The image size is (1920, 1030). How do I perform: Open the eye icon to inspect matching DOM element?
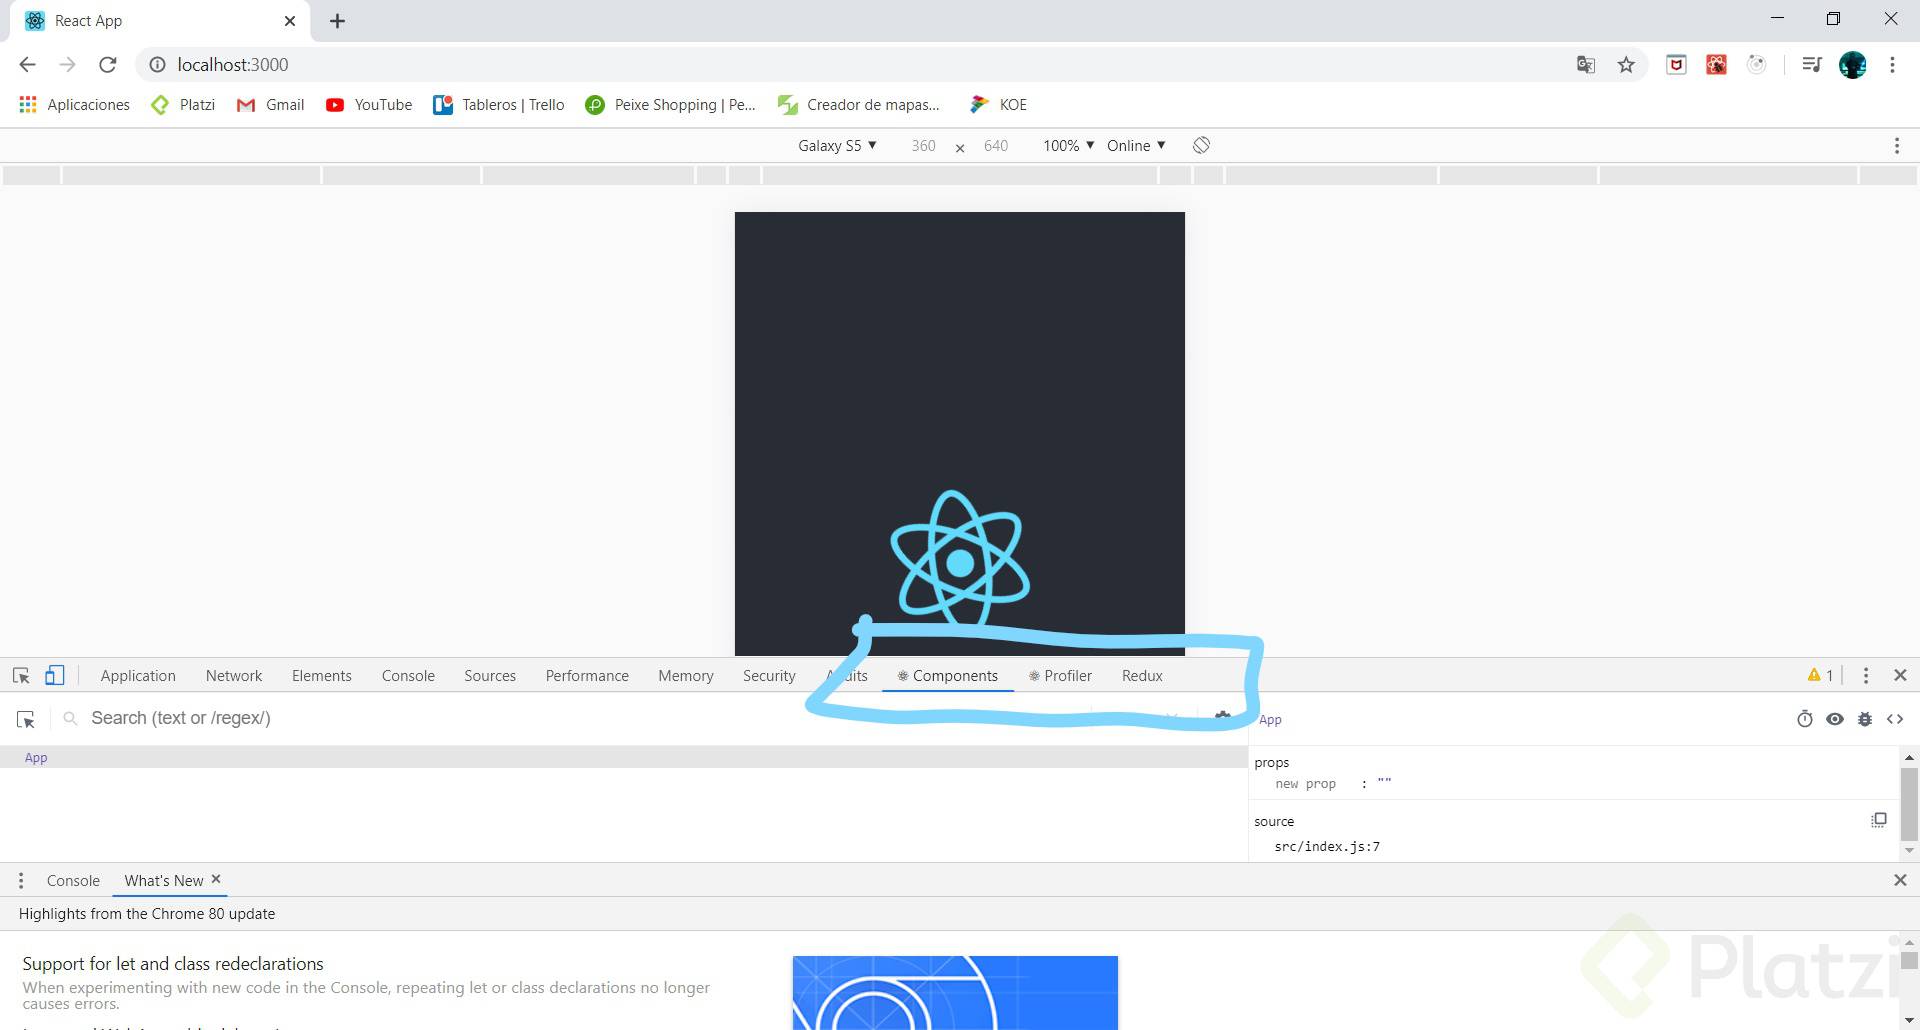tap(1836, 719)
